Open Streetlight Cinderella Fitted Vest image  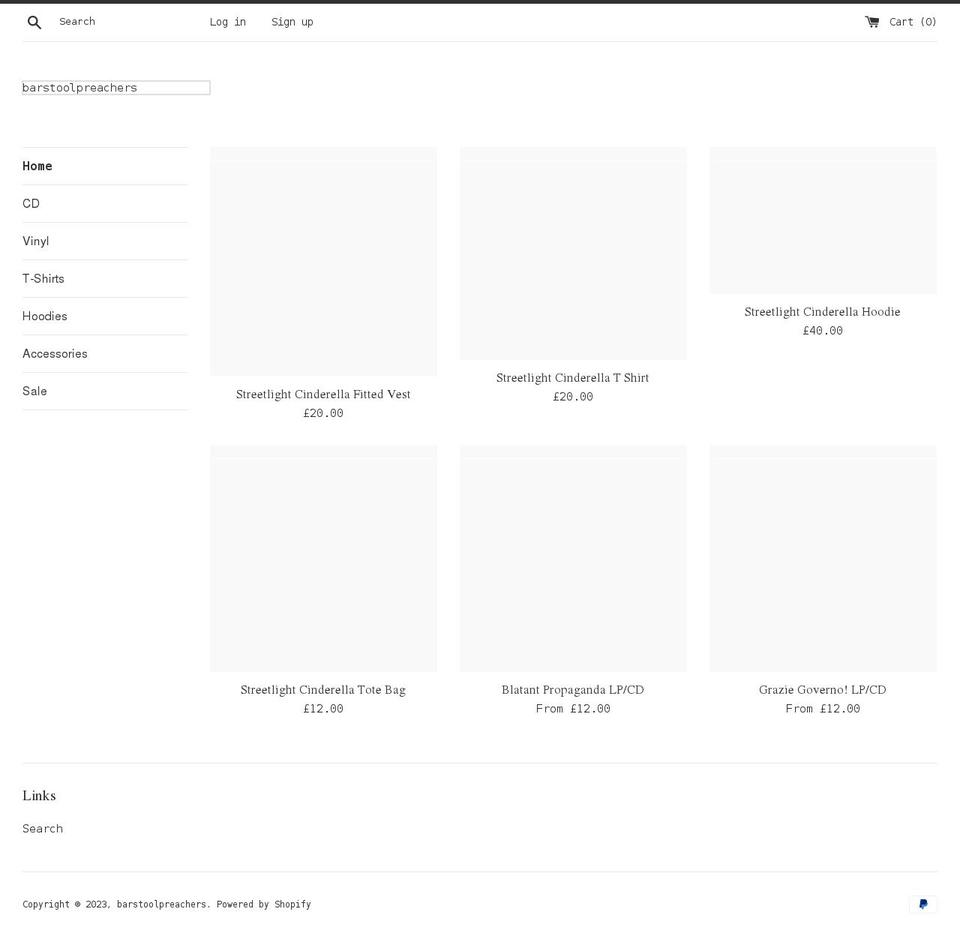323,261
